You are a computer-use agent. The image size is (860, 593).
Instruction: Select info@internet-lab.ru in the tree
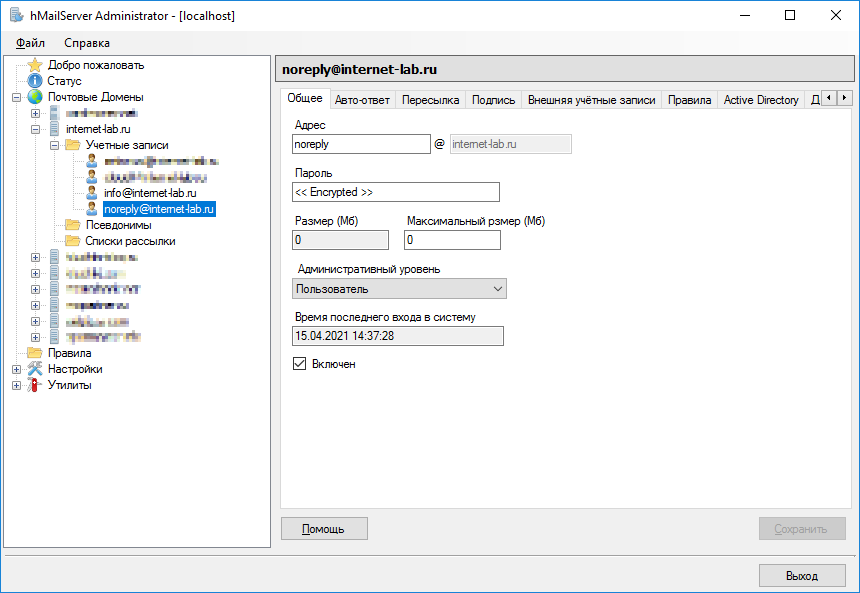[150, 193]
